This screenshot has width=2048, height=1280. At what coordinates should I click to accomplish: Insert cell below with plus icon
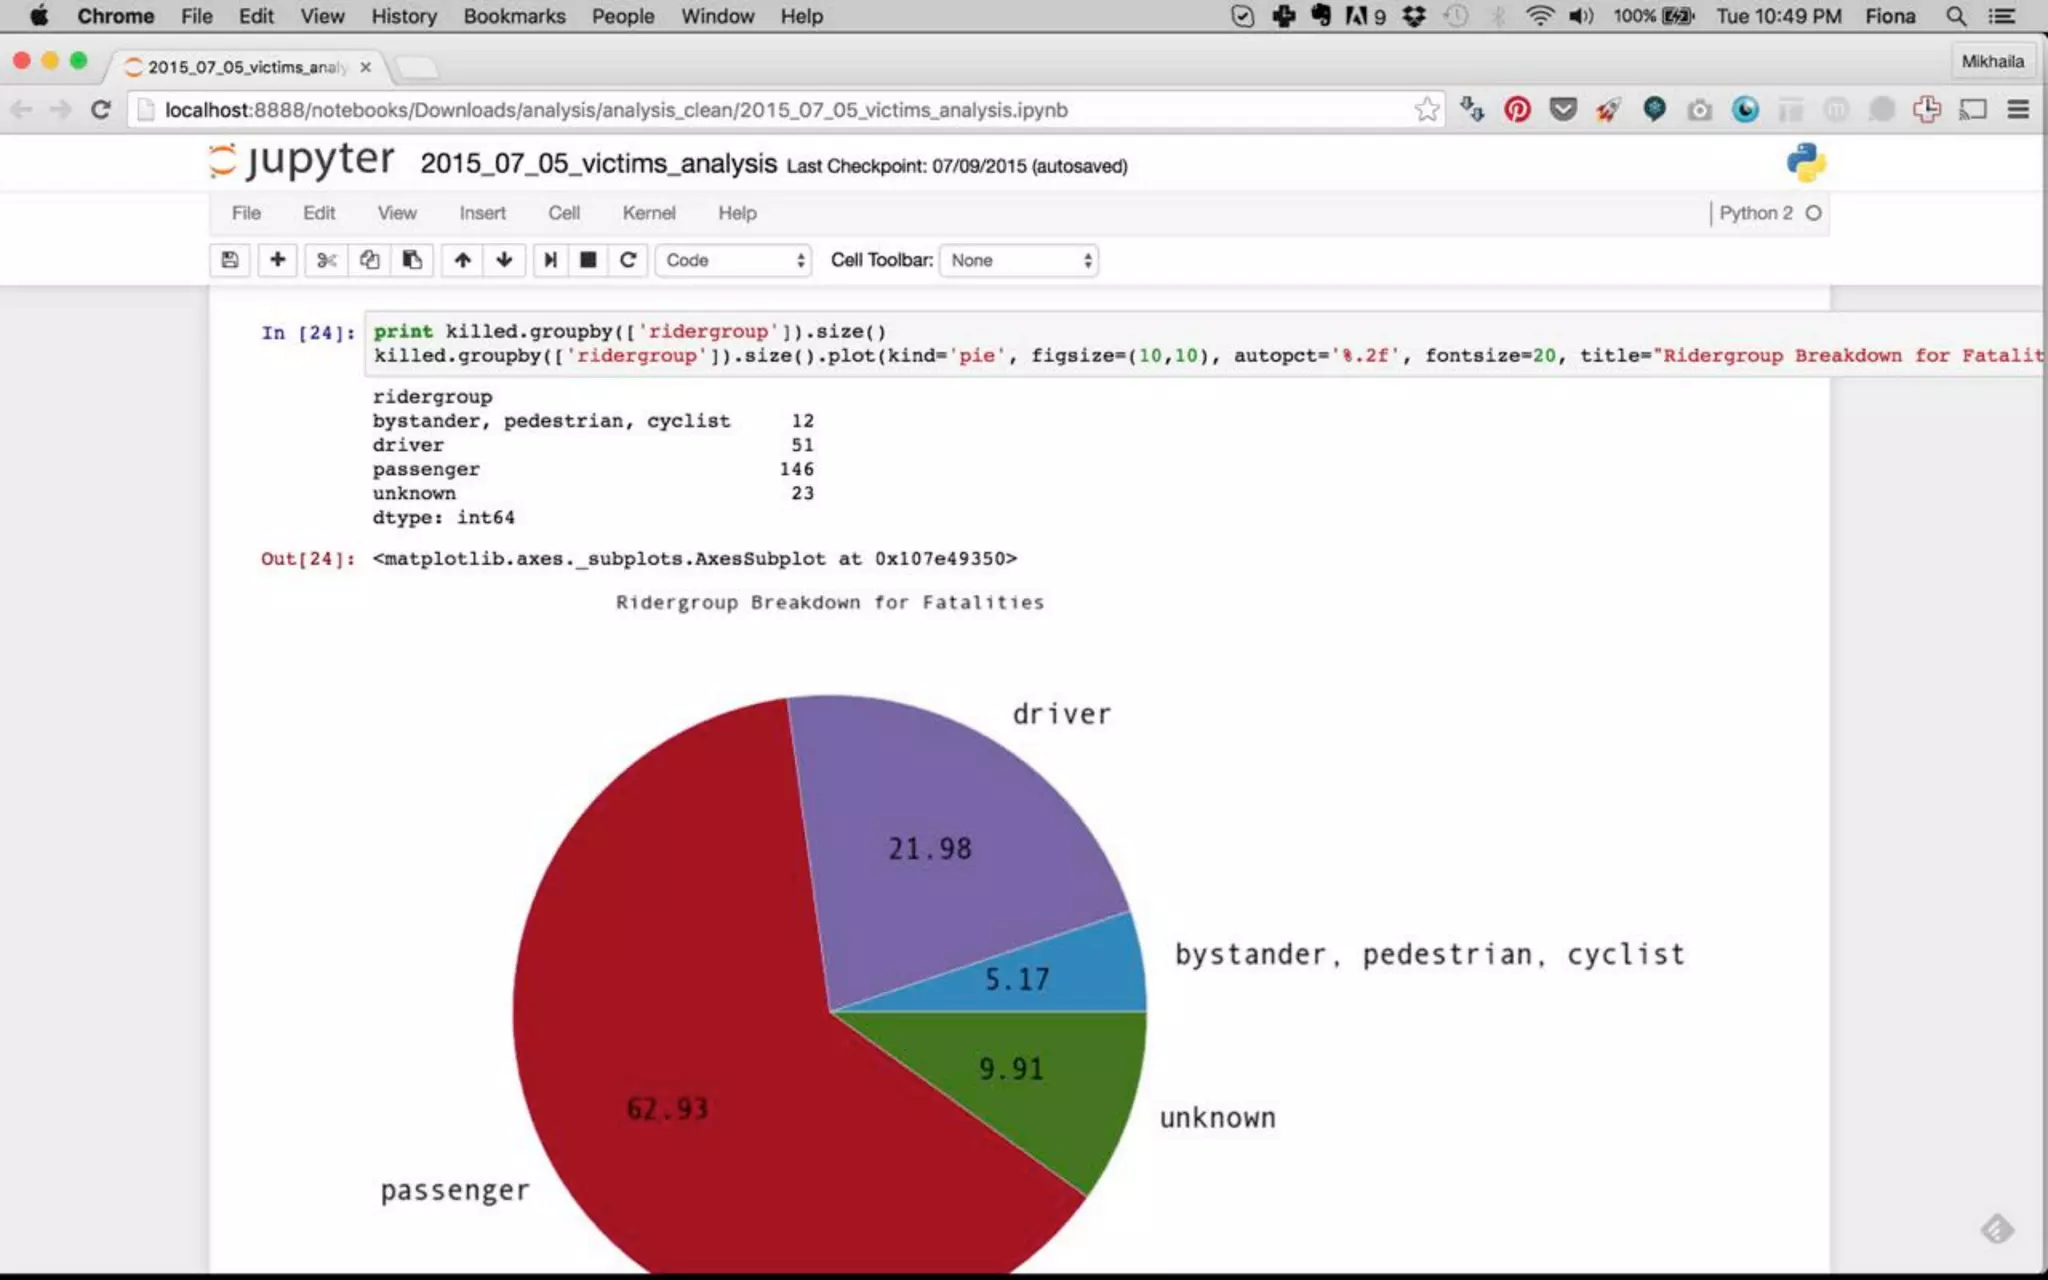(x=278, y=260)
